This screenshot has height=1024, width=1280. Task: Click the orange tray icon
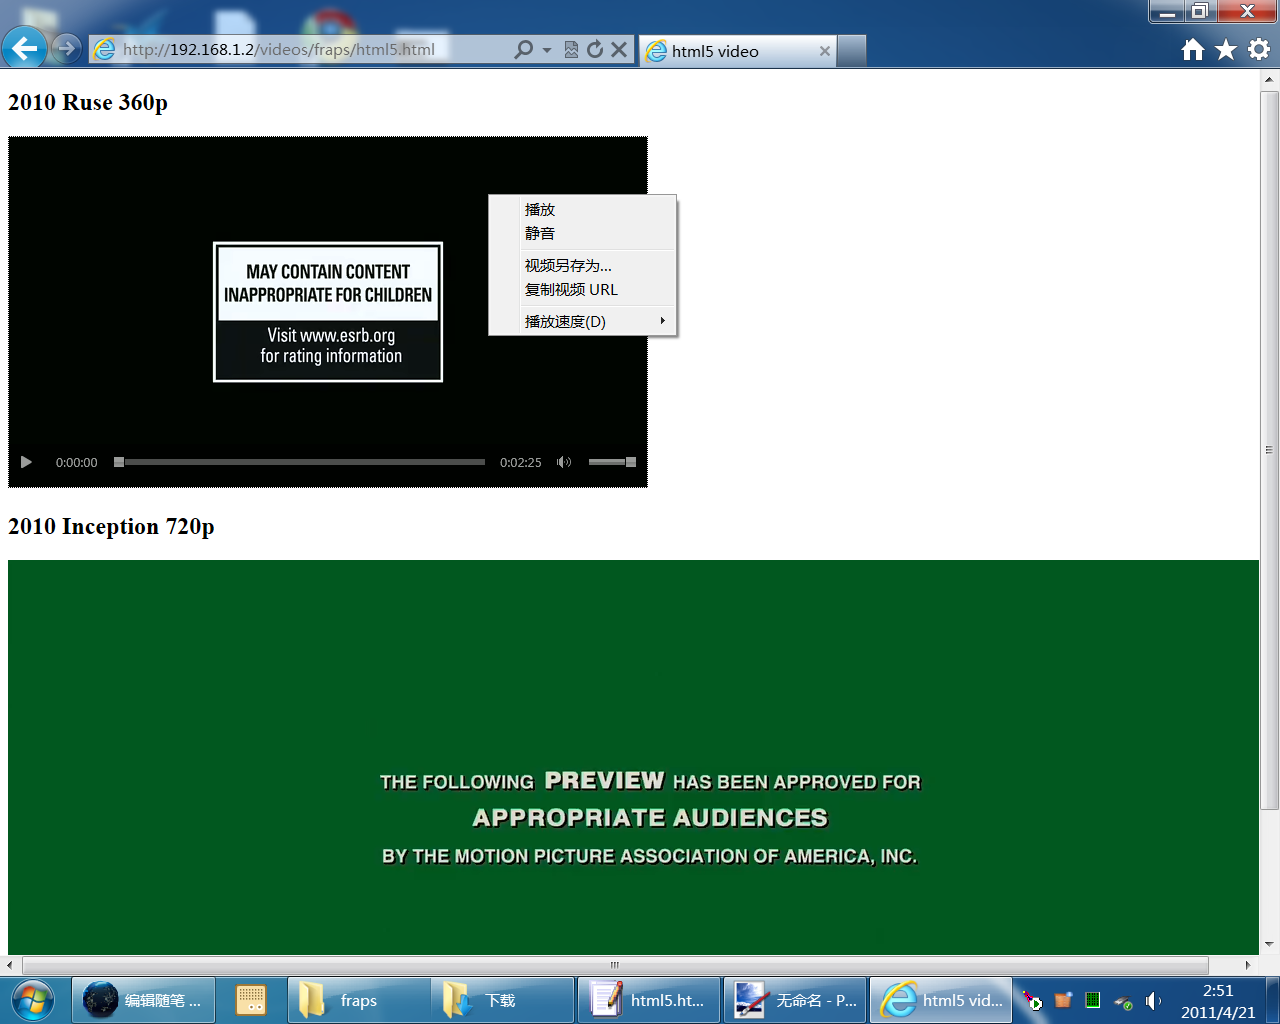tap(1063, 1000)
